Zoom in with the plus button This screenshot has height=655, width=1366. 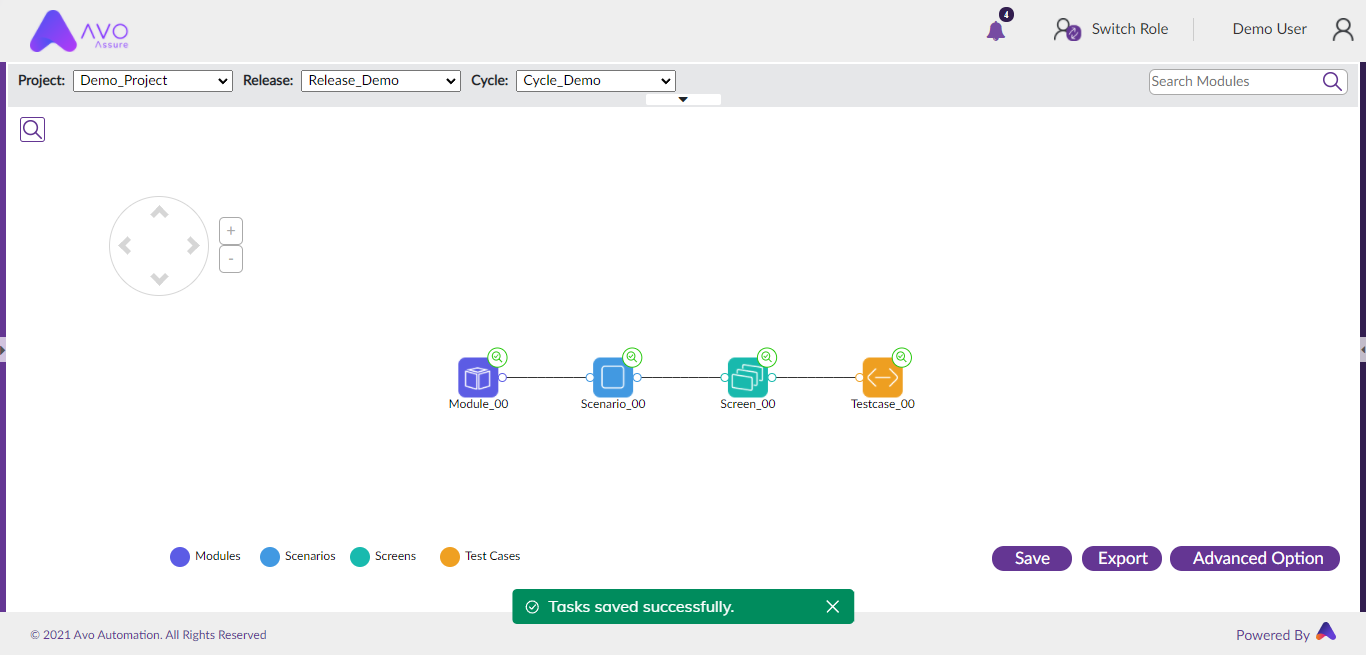tap(231, 231)
